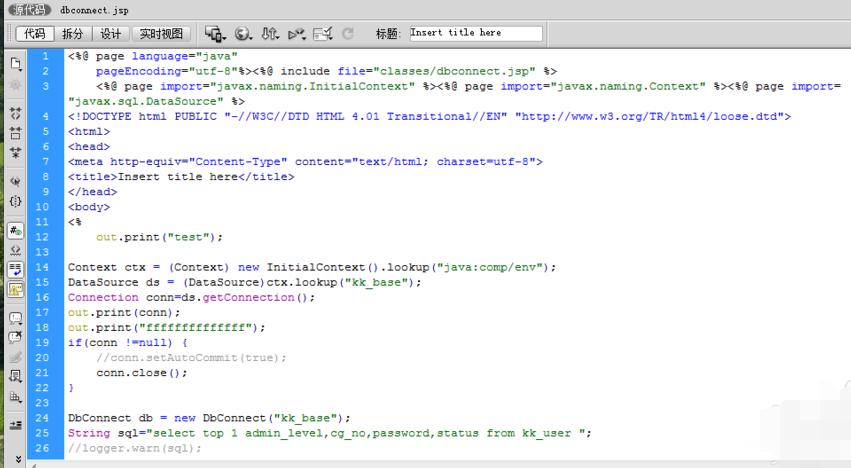
Task: Click the 标题 title input field
Action: 475,33
